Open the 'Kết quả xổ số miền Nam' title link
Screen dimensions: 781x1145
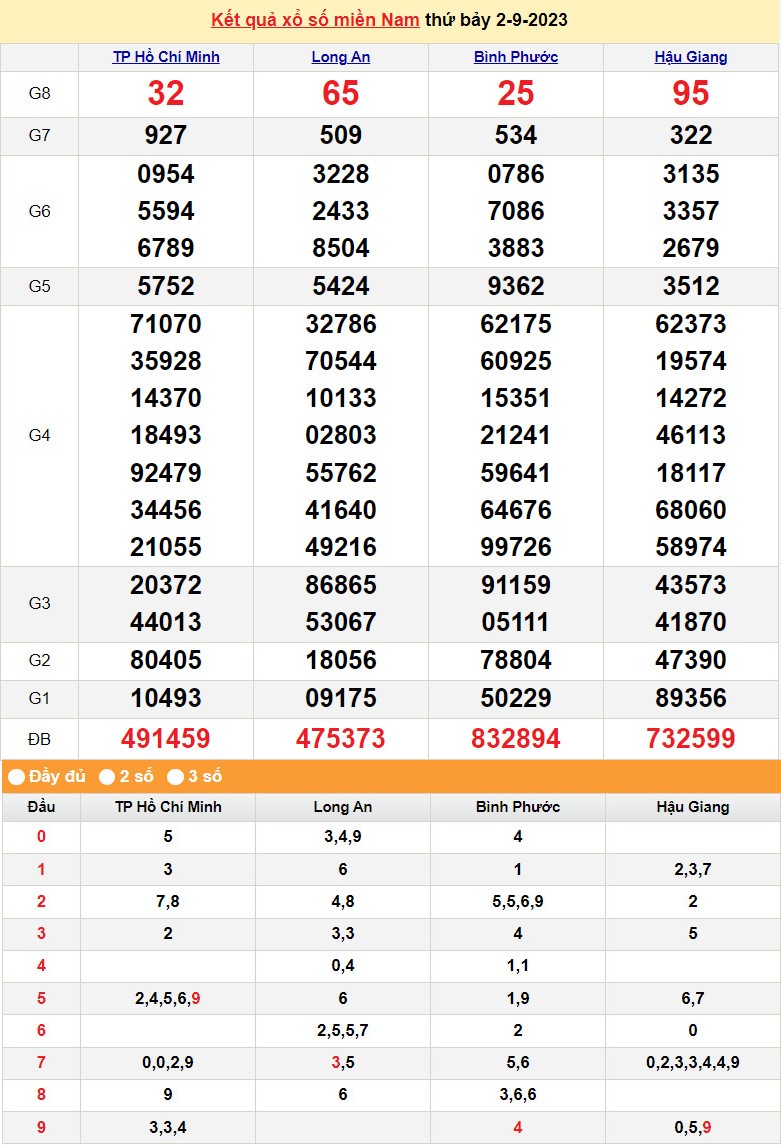(315, 20)
